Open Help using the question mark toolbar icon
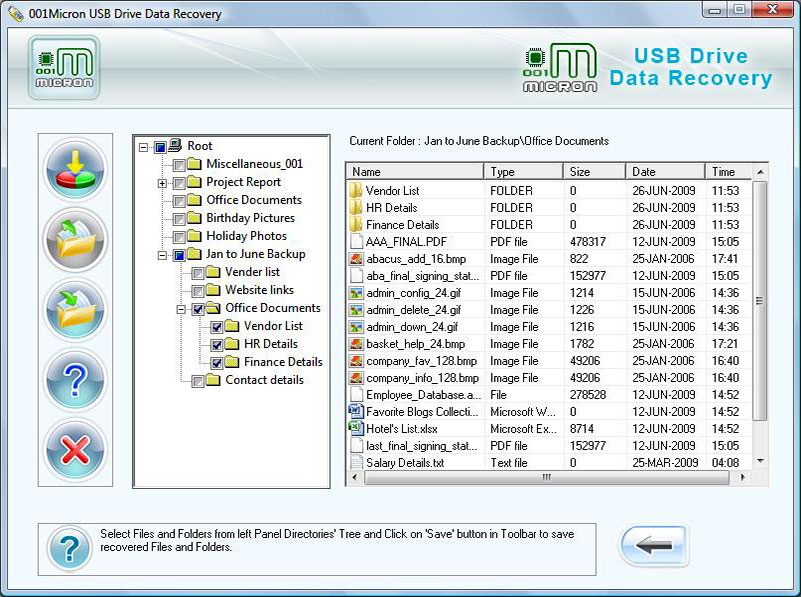The height and width of the screenshot is (597, 801). [75, 380]
